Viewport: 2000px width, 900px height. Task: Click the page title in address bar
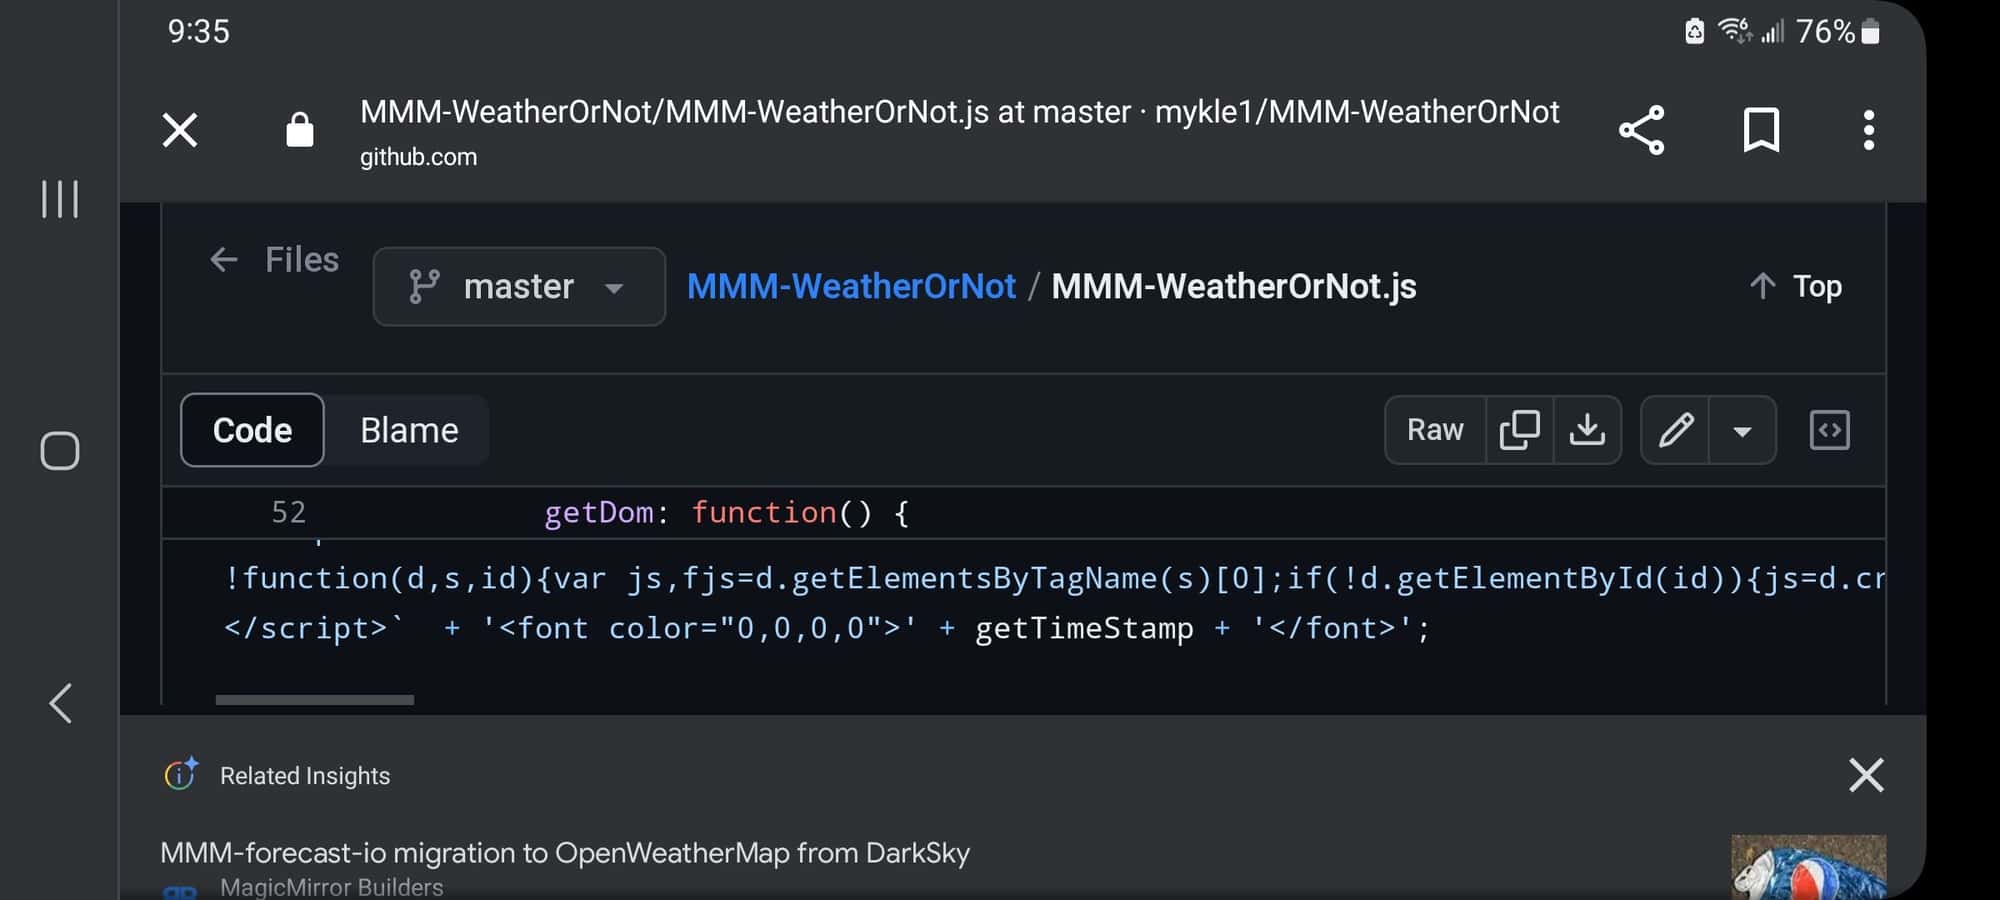[959, 112]
